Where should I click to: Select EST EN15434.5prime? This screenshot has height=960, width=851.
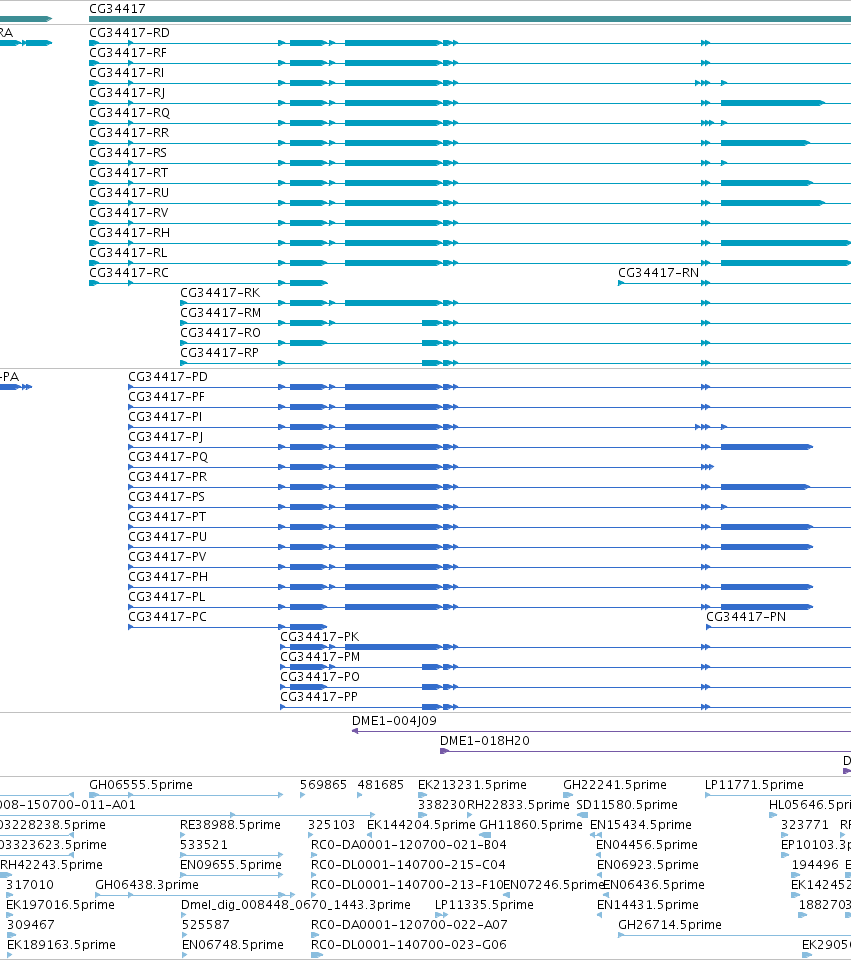pos(640,825)
